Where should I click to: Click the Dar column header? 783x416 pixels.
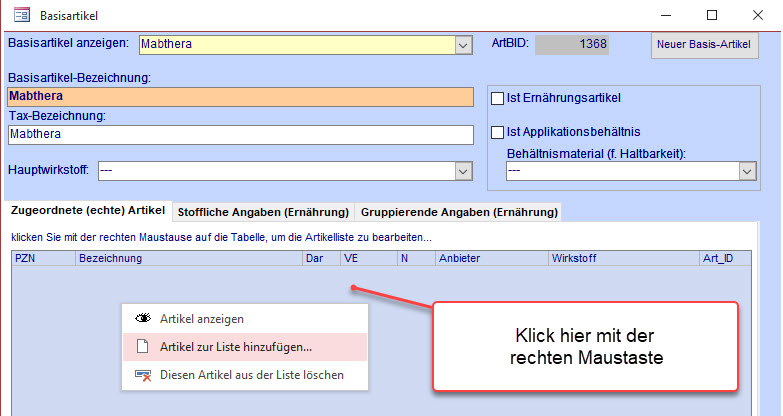pos(322,258)
